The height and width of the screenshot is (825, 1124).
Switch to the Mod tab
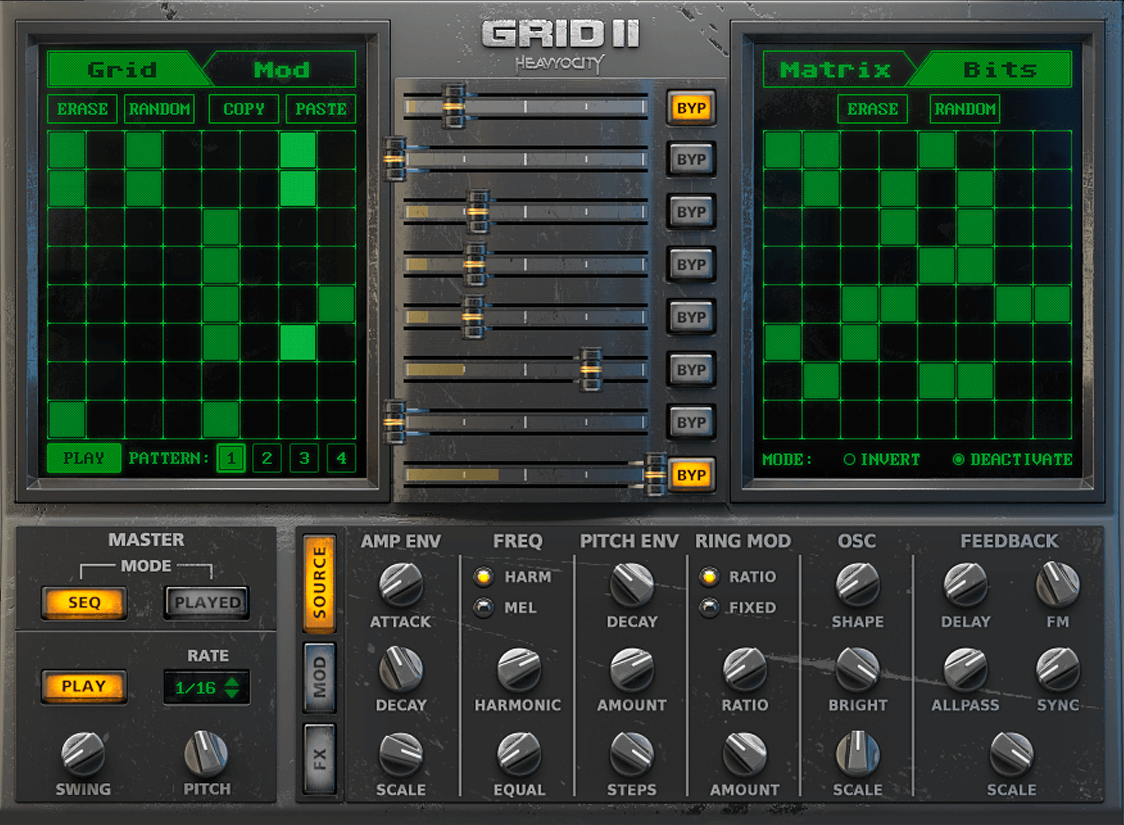282,70
